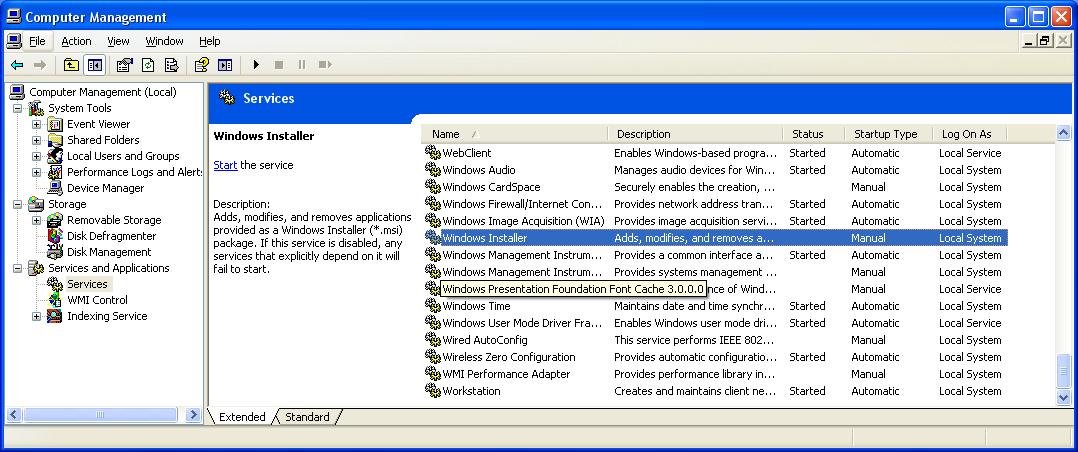Image resolution: width=1078 pixels, height=452 pixels.
Task: Click the Start the service link
Action: [225, 165]
